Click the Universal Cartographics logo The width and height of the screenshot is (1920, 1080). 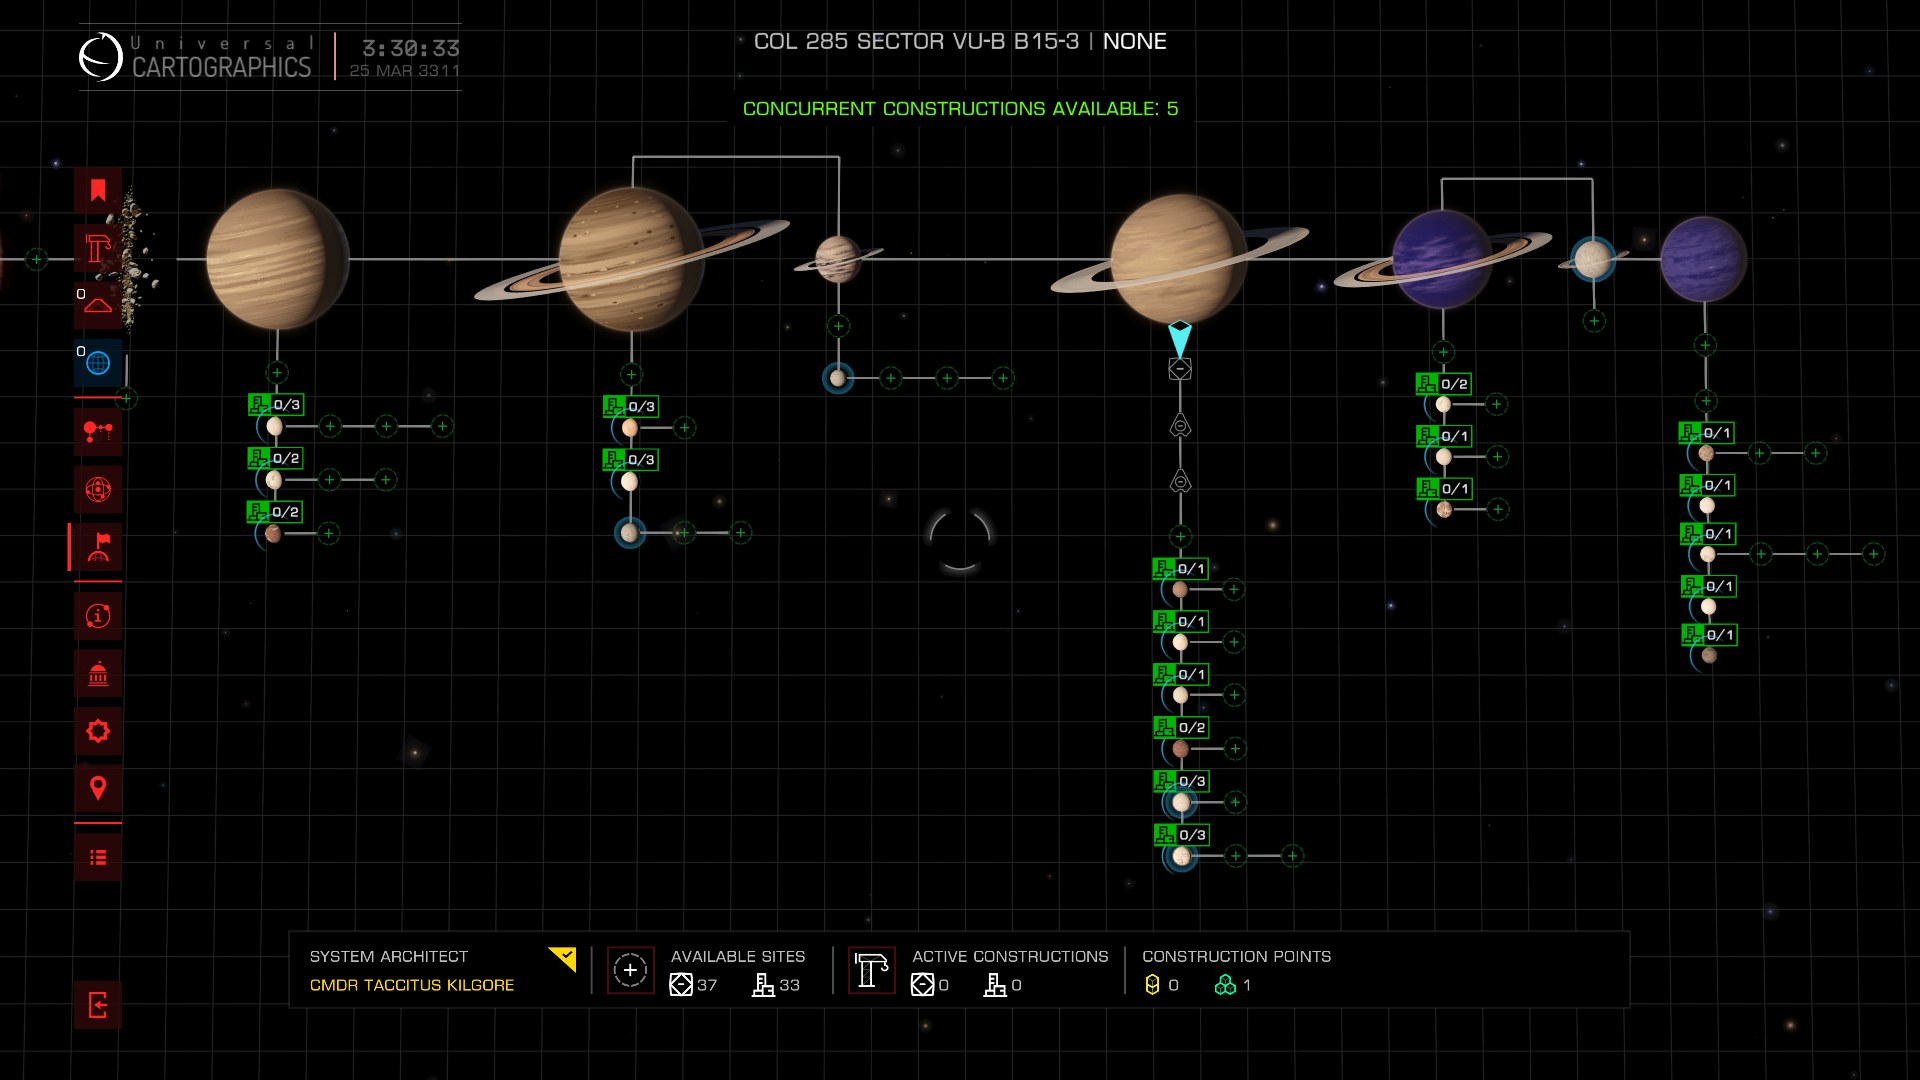[x=196, y=57]
